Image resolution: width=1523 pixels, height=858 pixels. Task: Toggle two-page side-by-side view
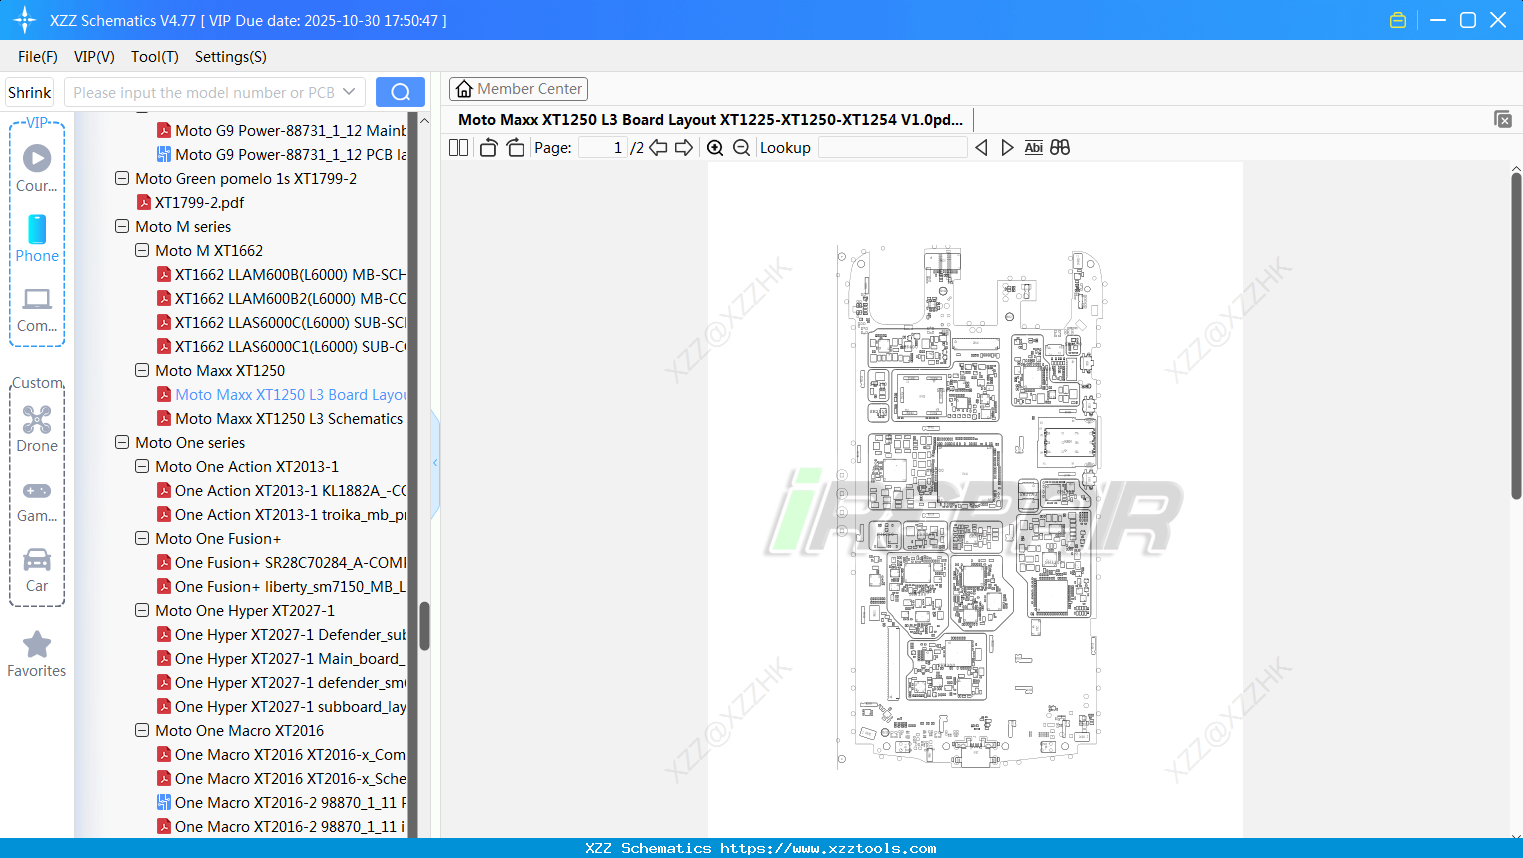[x=457, y=147]
